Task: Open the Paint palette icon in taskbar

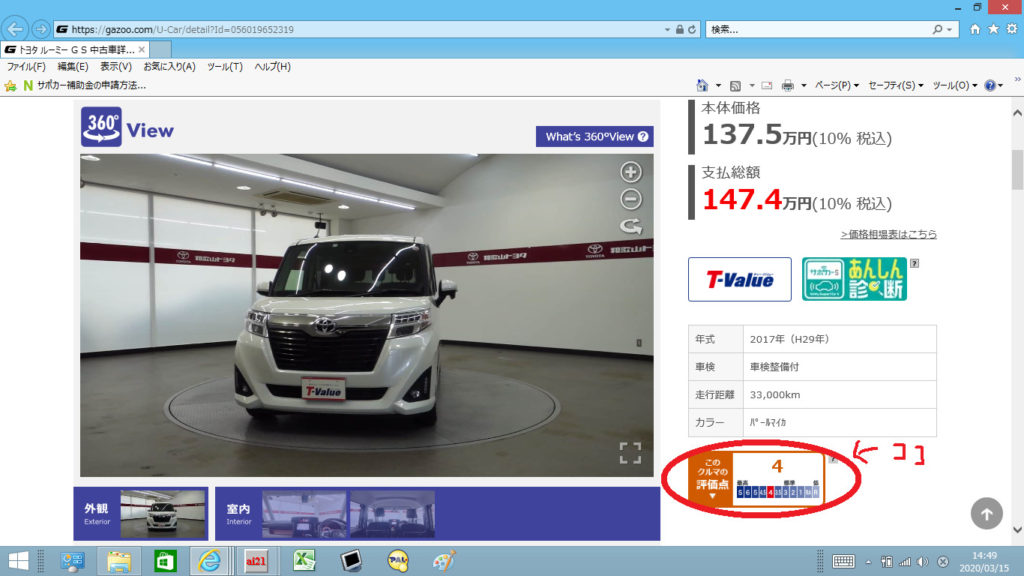Action: (x=444, y=561)
